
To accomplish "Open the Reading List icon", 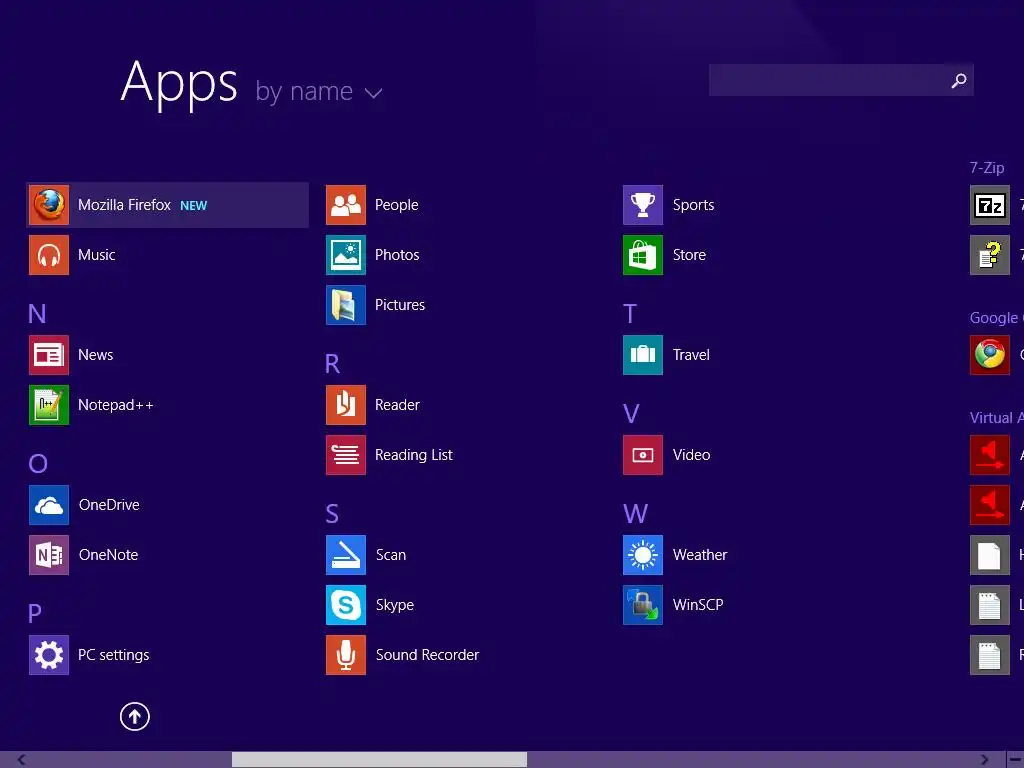I will click(x=346, y=455).
